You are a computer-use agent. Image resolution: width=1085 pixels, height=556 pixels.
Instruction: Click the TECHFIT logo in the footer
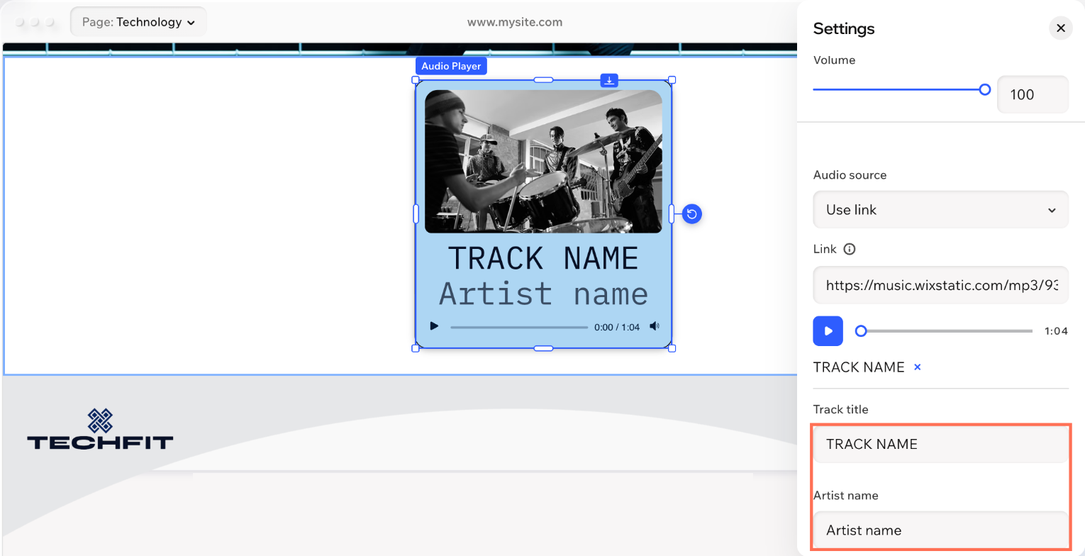tap(100, 429)
